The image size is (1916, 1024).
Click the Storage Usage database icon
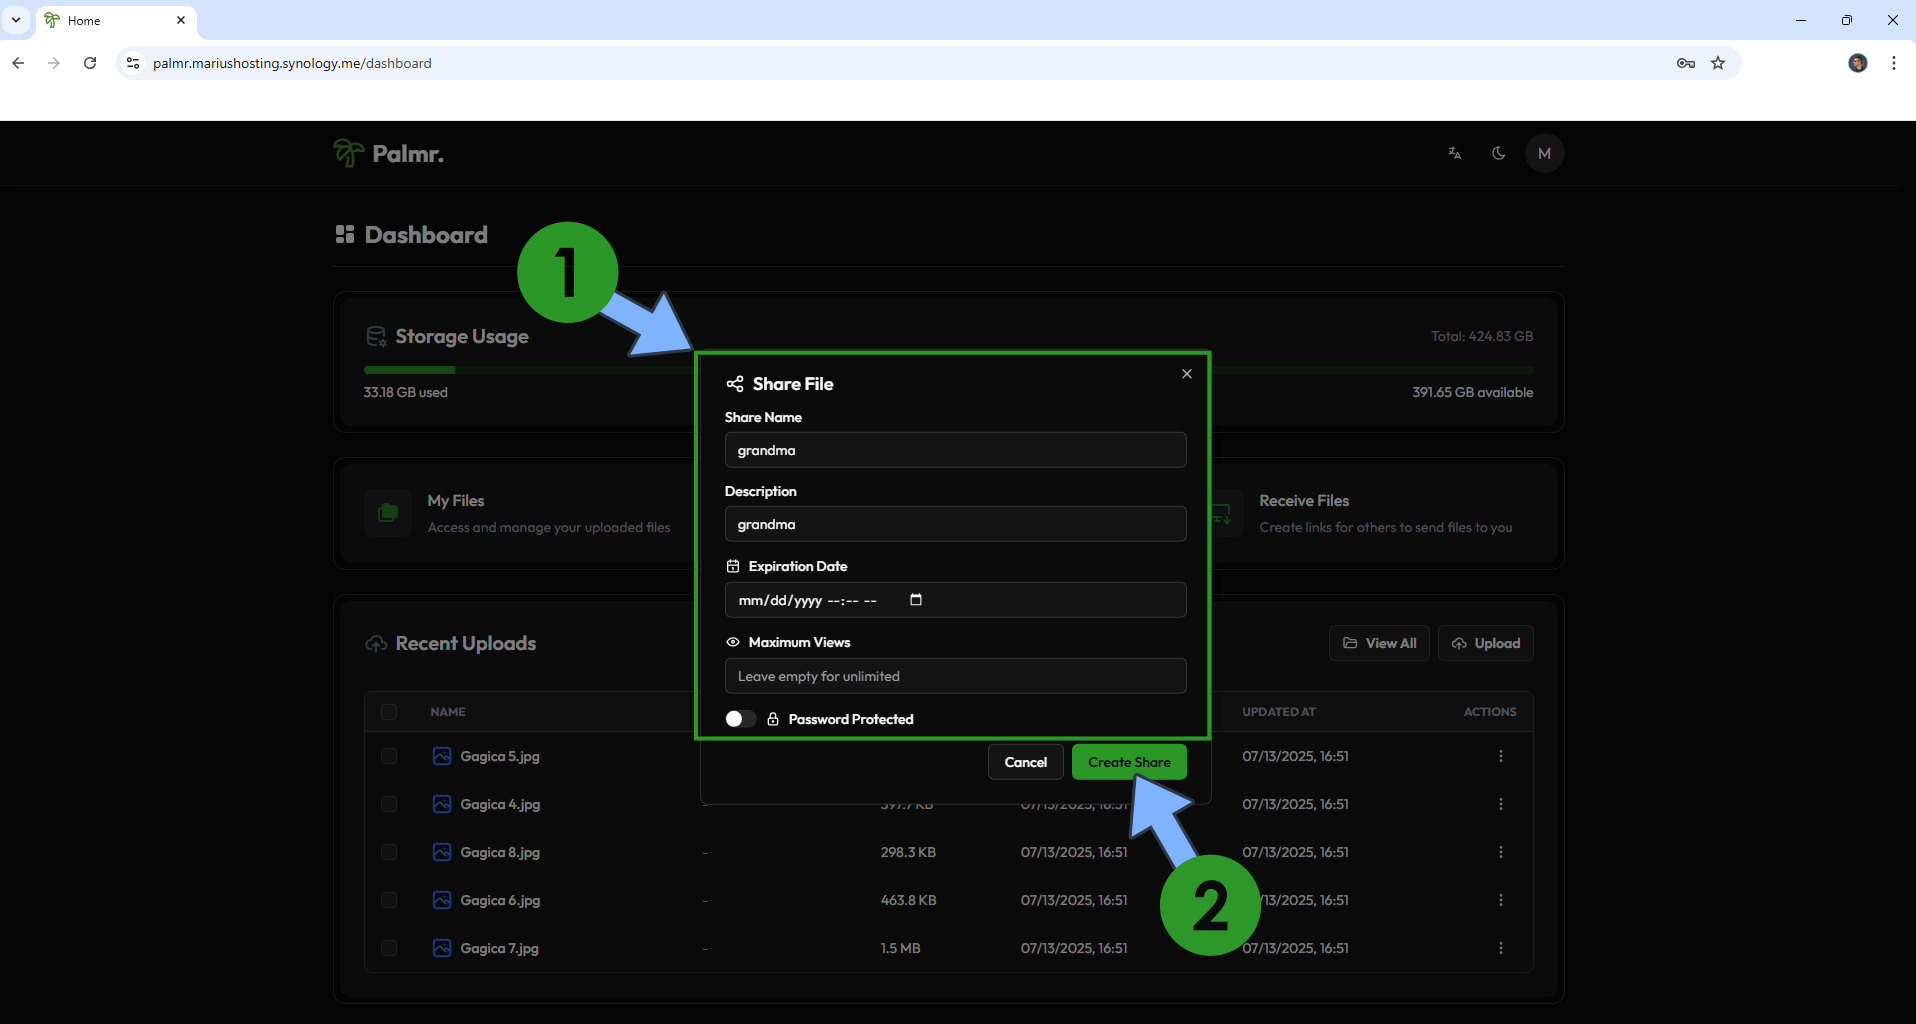point(376,337)
